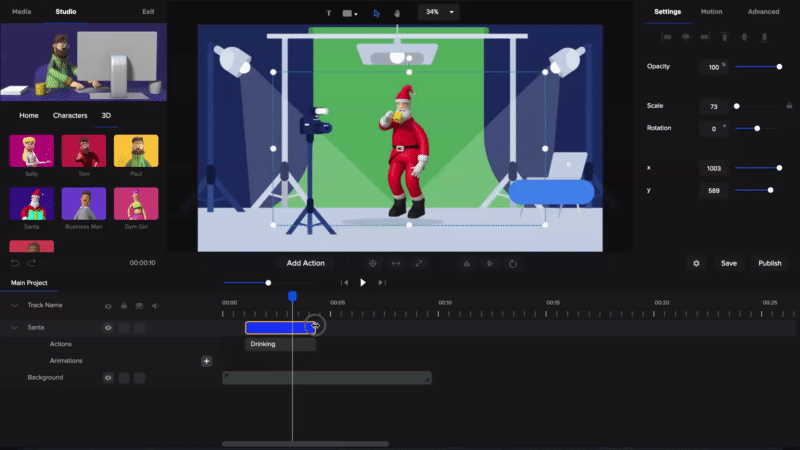Open the Settings tab in right panel
Viewport: 800px width, 450px height.
[667, 11]
